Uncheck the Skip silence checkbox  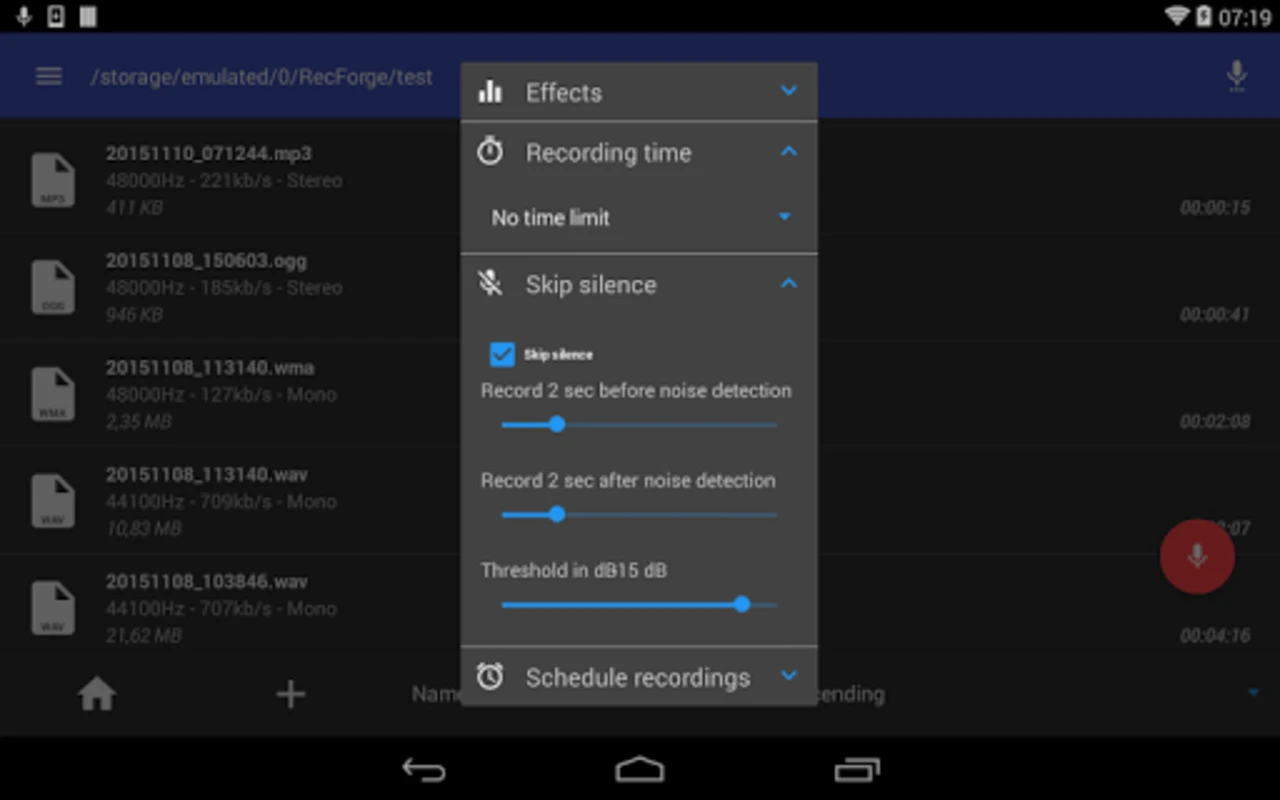coord(502,354)
